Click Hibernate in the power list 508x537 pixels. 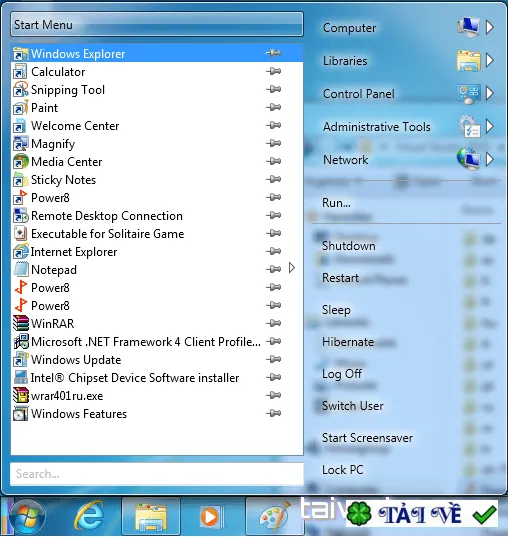tap(348, 342)
